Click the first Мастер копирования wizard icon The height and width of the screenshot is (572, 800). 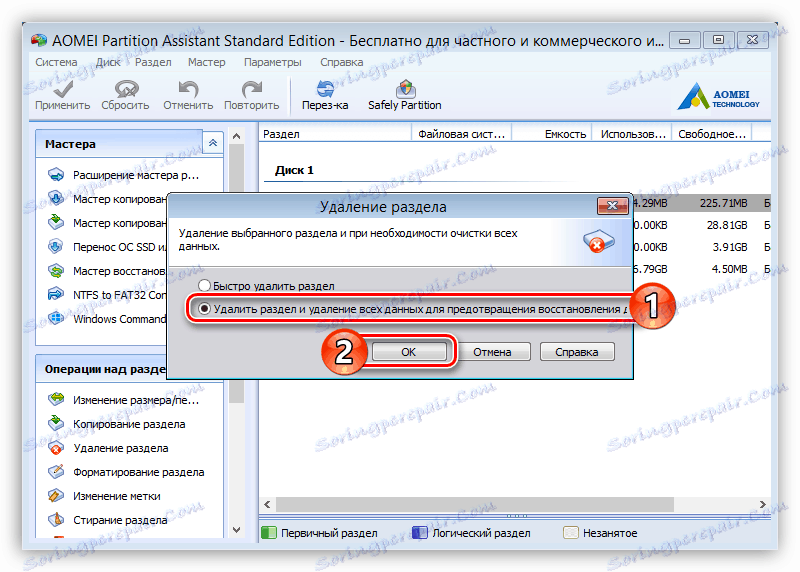click(x=56, y=198)
